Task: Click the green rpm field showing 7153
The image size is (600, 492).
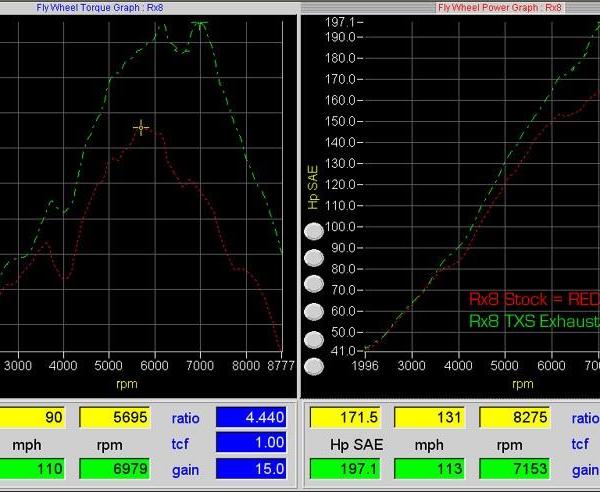Action: click(515, 469)
